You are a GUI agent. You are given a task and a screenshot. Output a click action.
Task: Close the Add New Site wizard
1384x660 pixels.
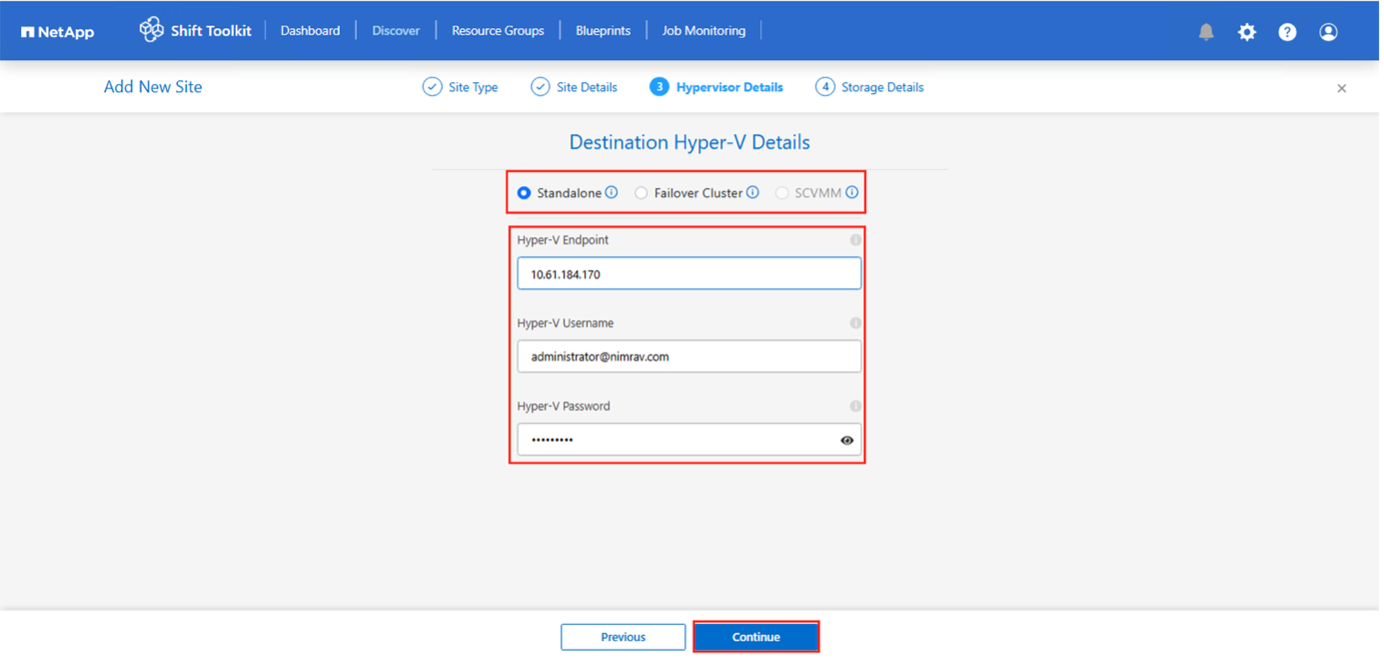[1341, 88]
